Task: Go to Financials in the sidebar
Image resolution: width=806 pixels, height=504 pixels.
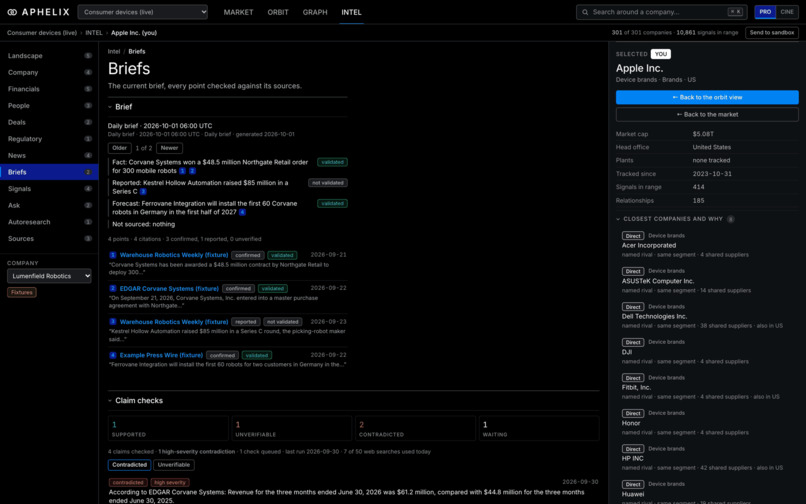Action: (x=49, y=89)
